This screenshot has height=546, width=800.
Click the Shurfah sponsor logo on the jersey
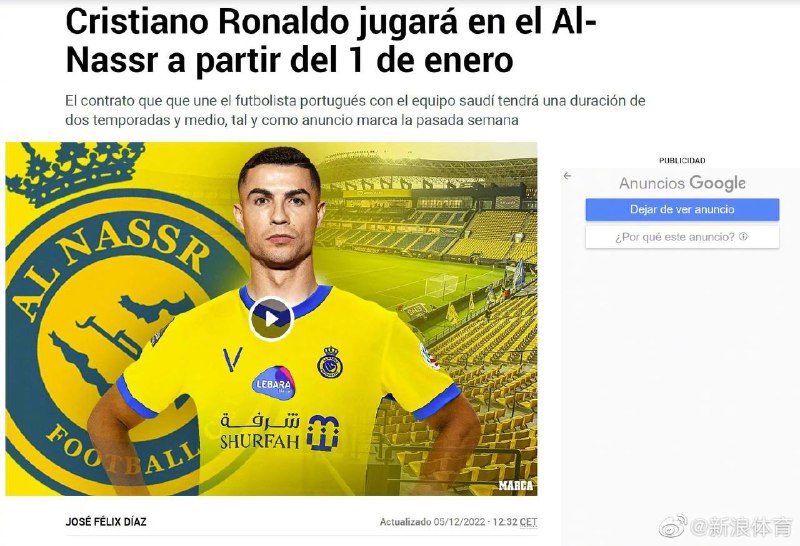pyautogui.click(x=280, y=432)
